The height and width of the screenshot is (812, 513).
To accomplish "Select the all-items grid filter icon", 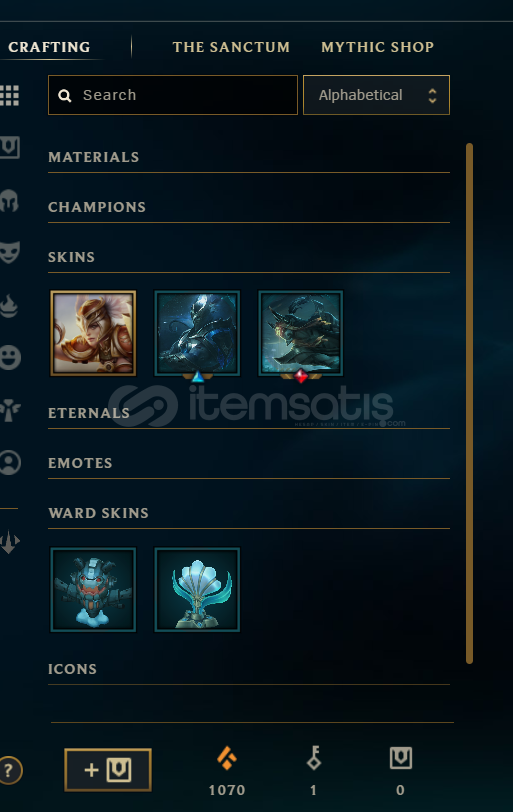I will click(9, 95).
